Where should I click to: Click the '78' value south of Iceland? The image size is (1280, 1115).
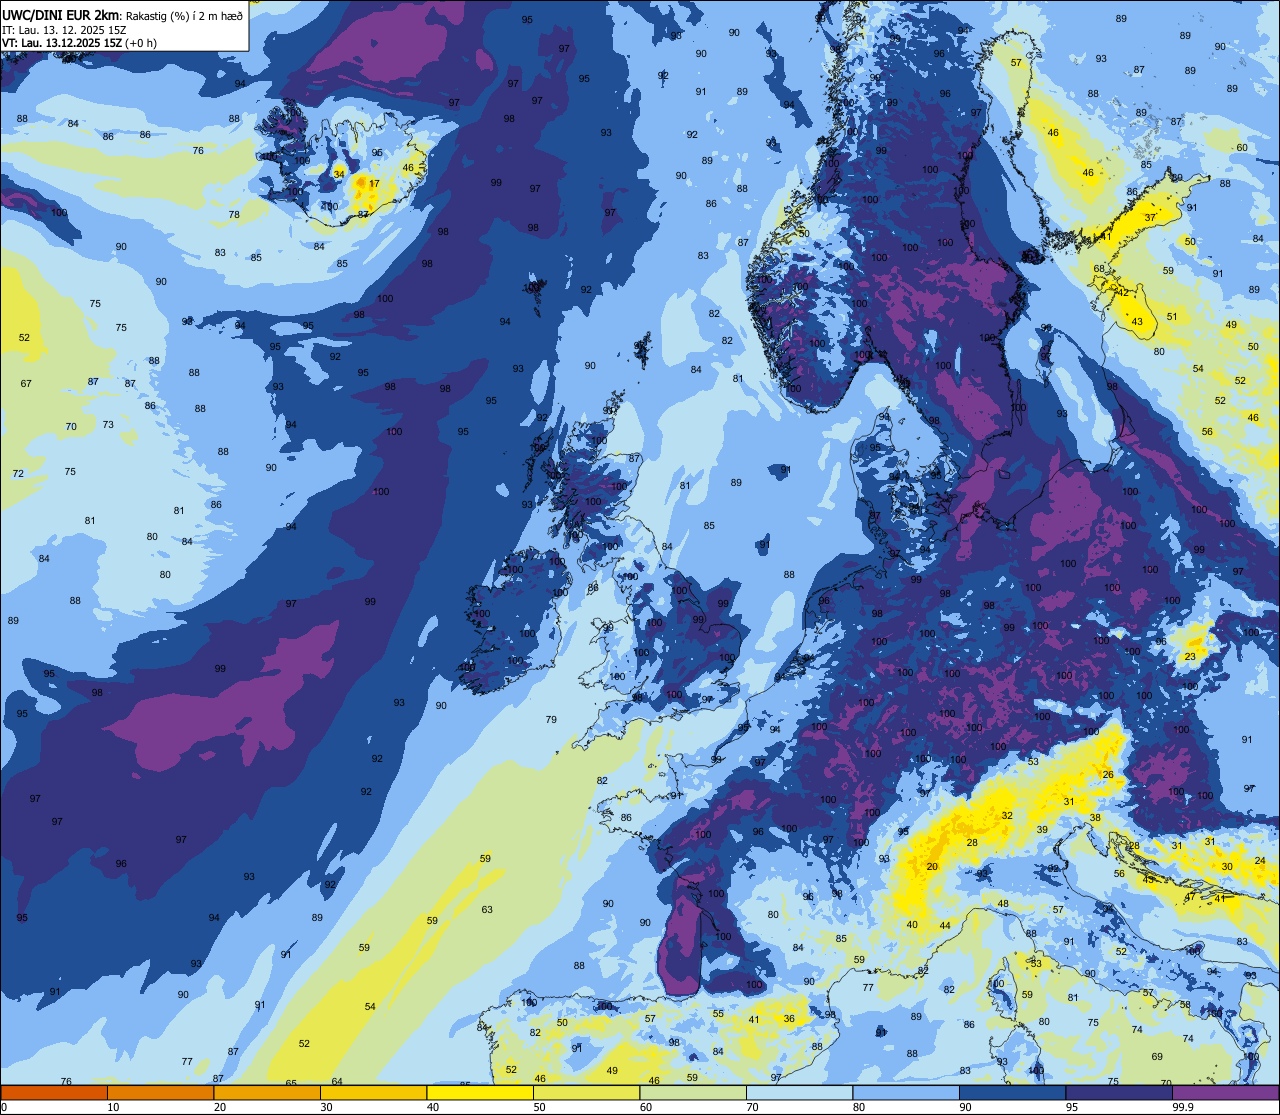(x=234, y=215)
